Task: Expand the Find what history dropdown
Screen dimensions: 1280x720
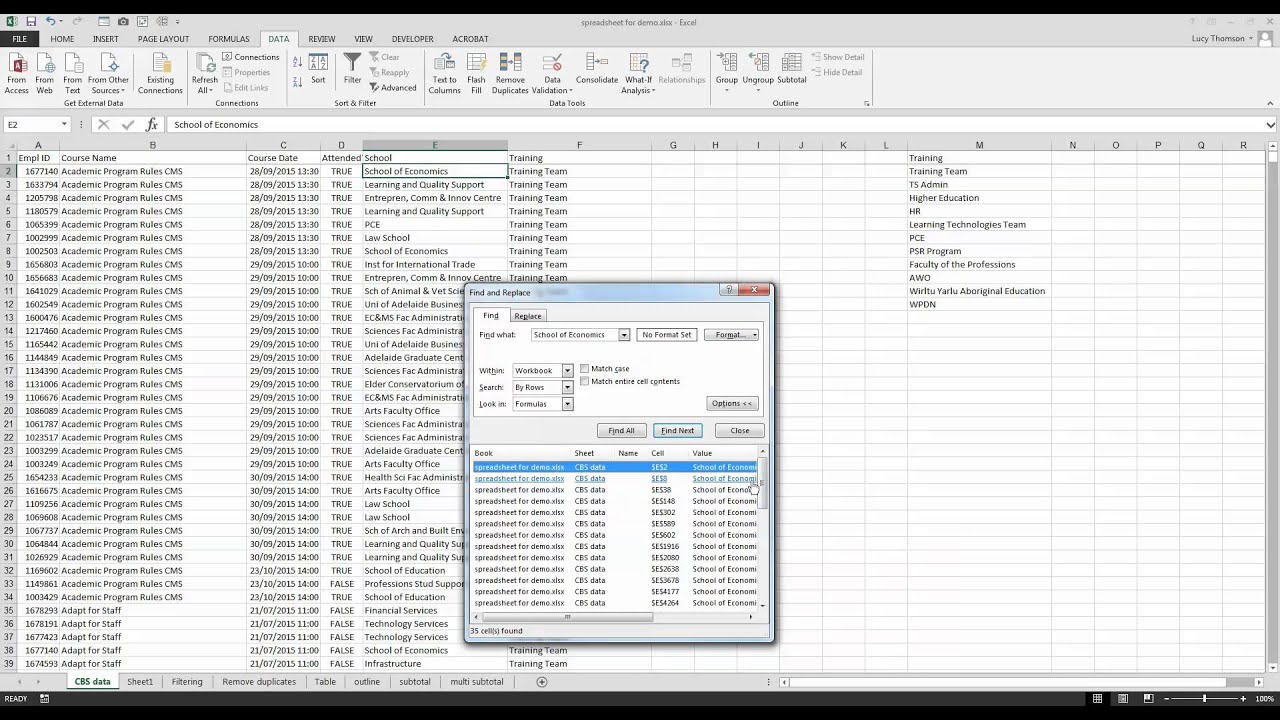Action: [x=624, y=335]
